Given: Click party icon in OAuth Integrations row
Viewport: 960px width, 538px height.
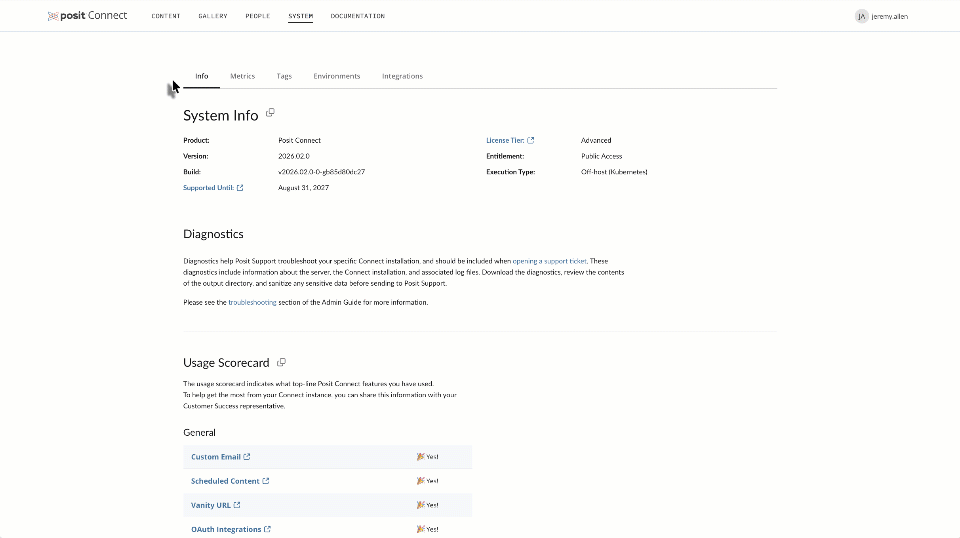Looking at the screenshot, I should point(421,529).
